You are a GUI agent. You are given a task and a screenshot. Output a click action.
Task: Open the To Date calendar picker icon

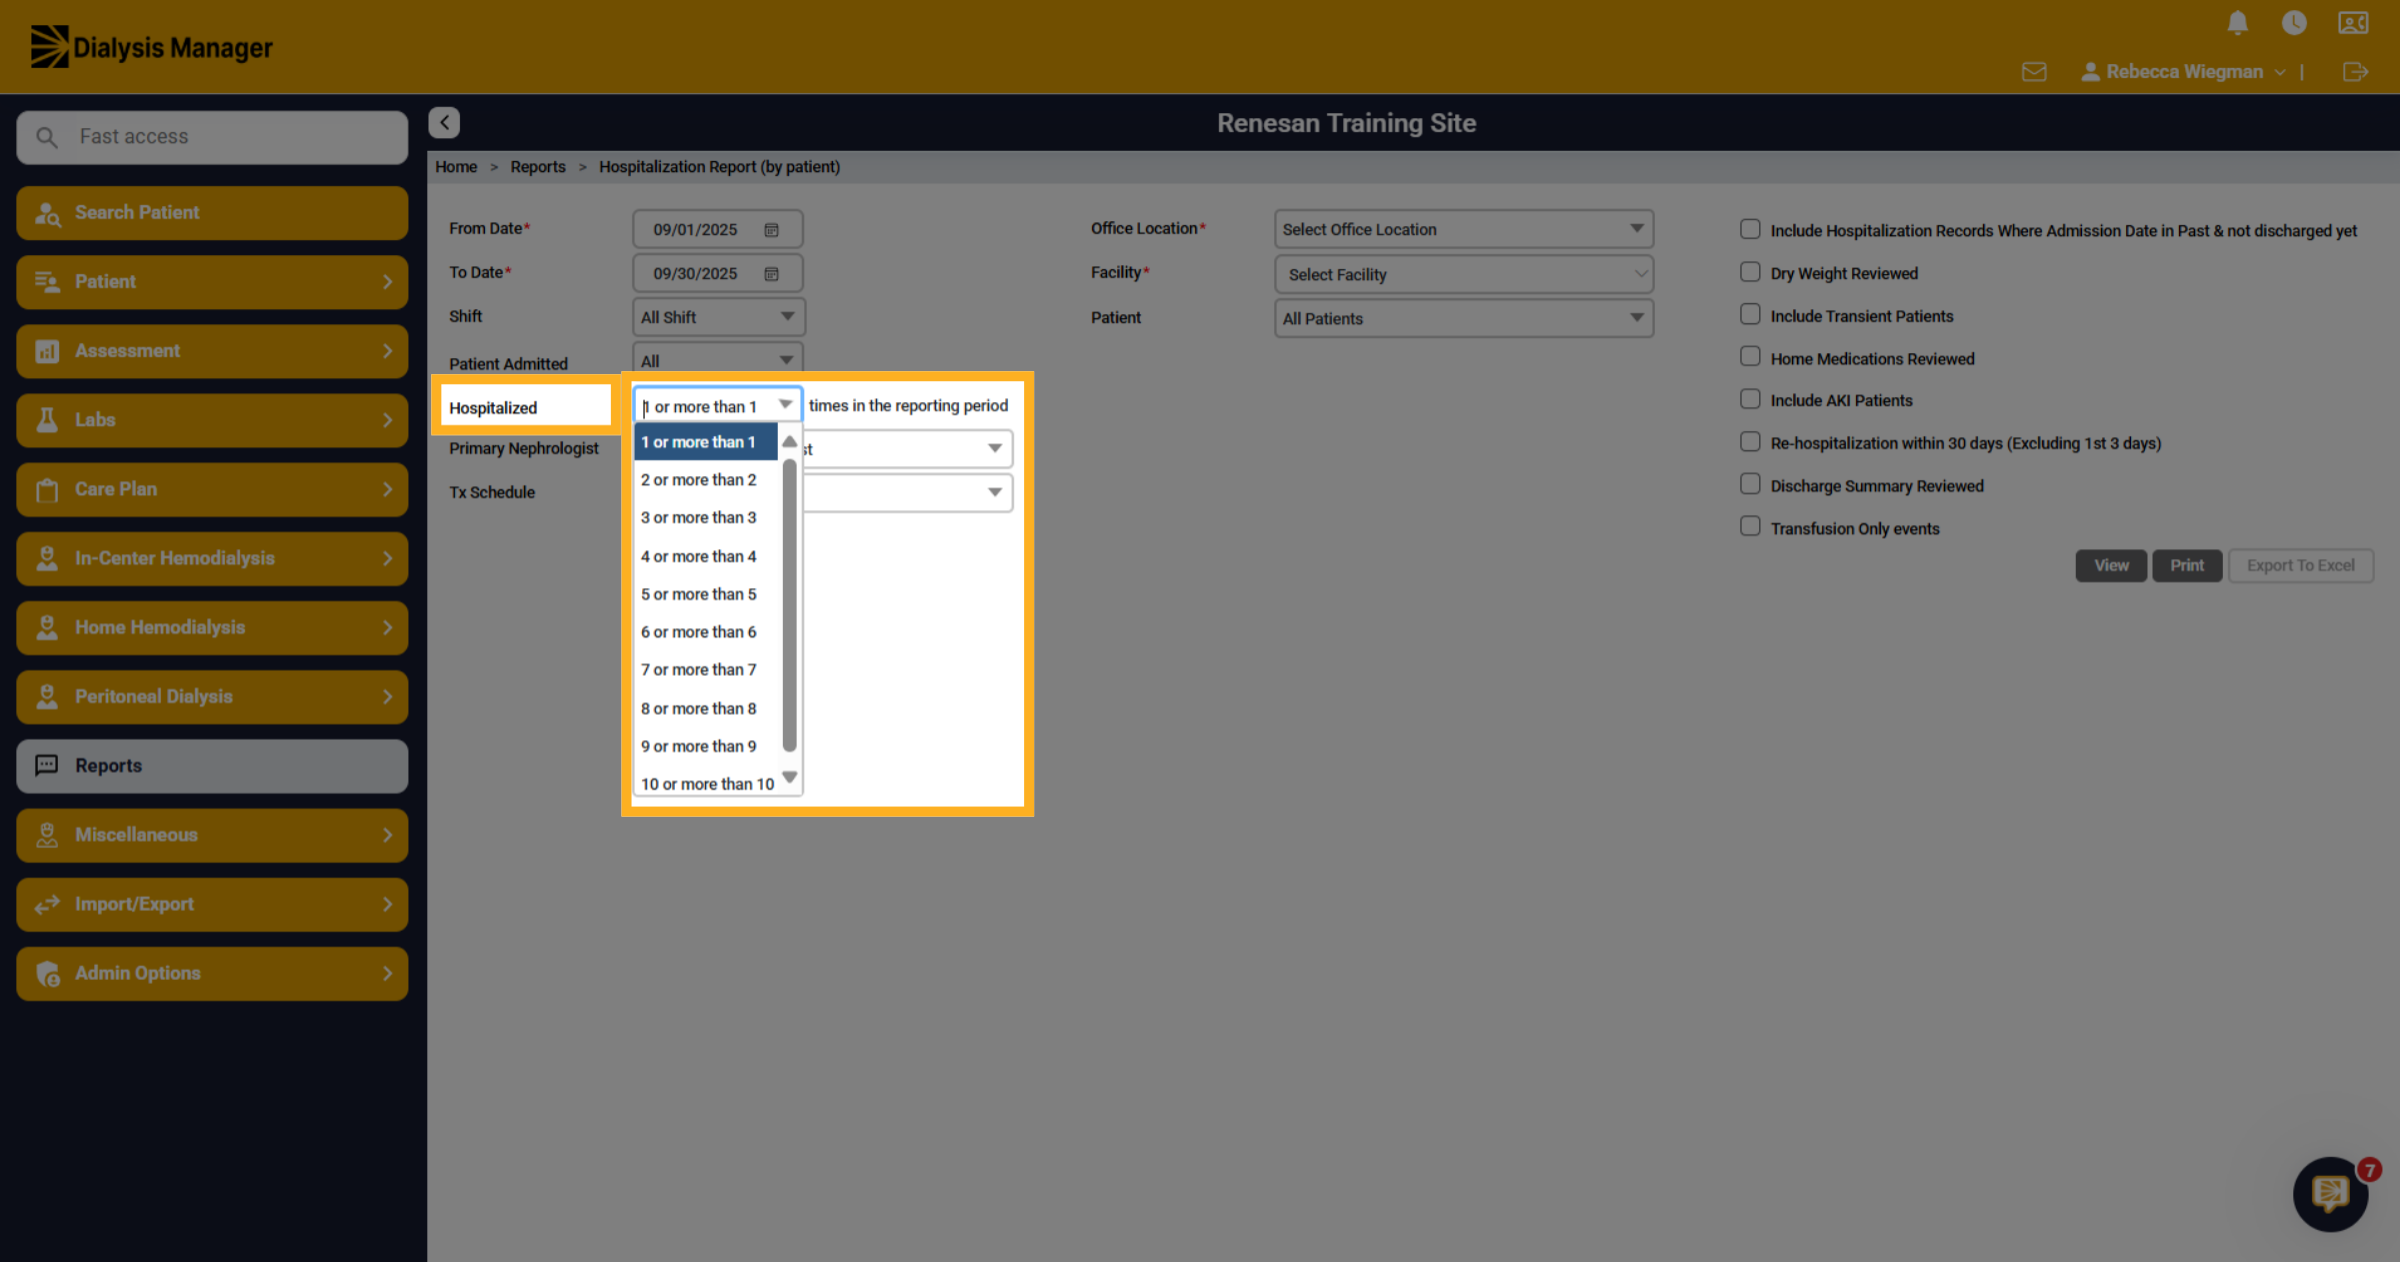tap(771, 274)
